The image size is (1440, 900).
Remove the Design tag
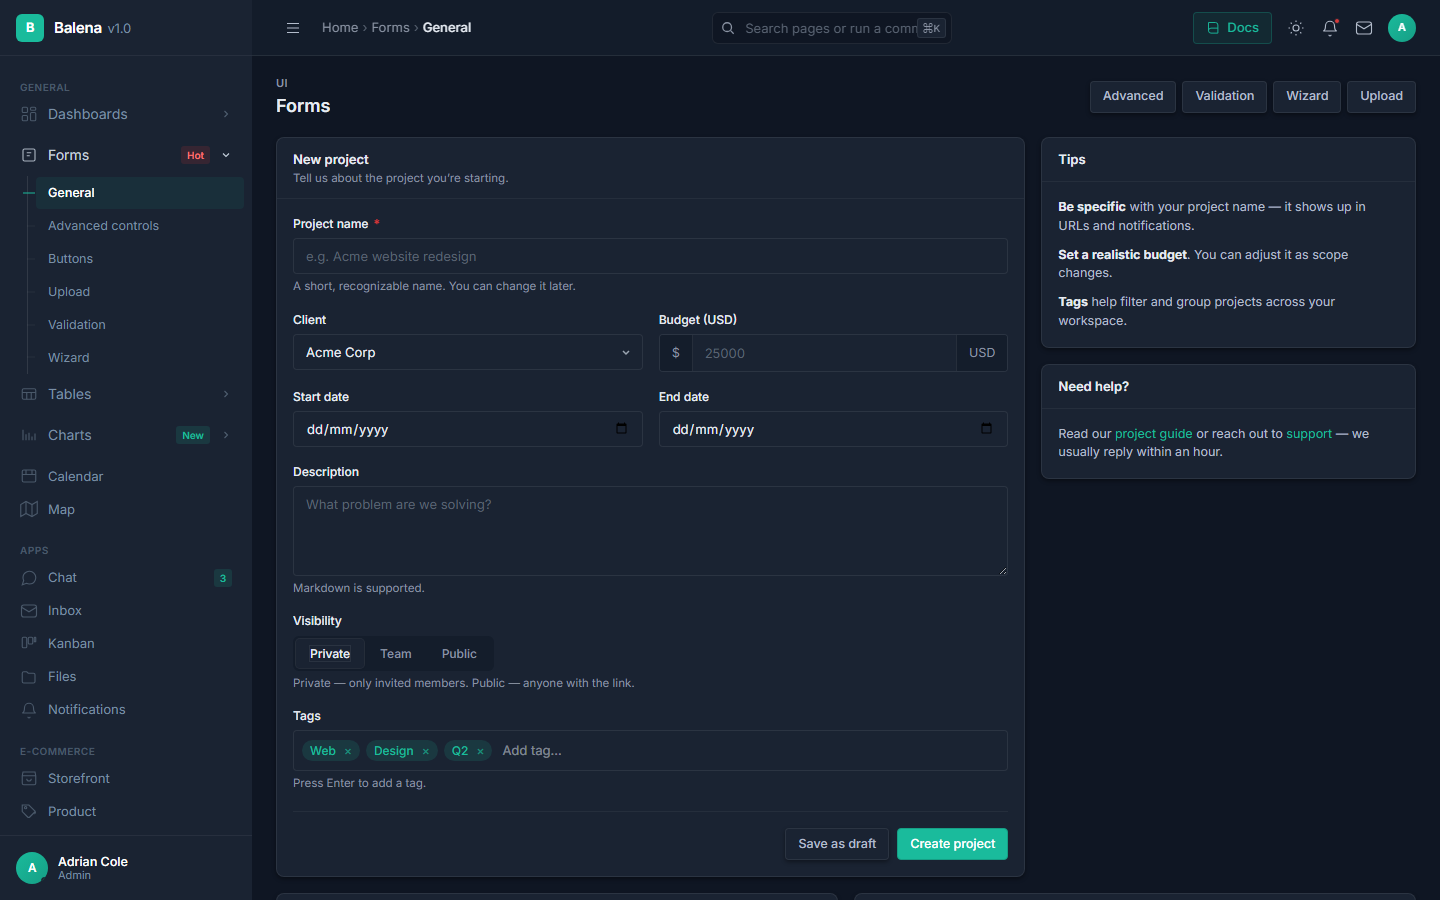(425, 751)
